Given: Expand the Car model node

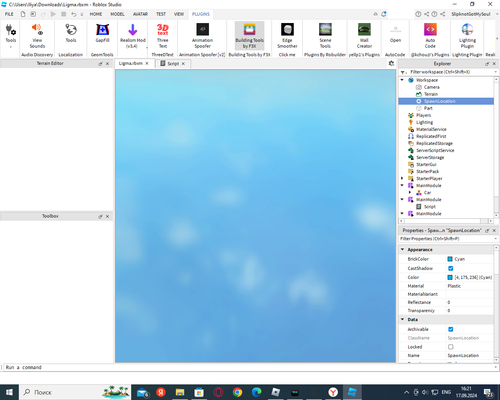Looking at the screenshot, I should point(410,193).
